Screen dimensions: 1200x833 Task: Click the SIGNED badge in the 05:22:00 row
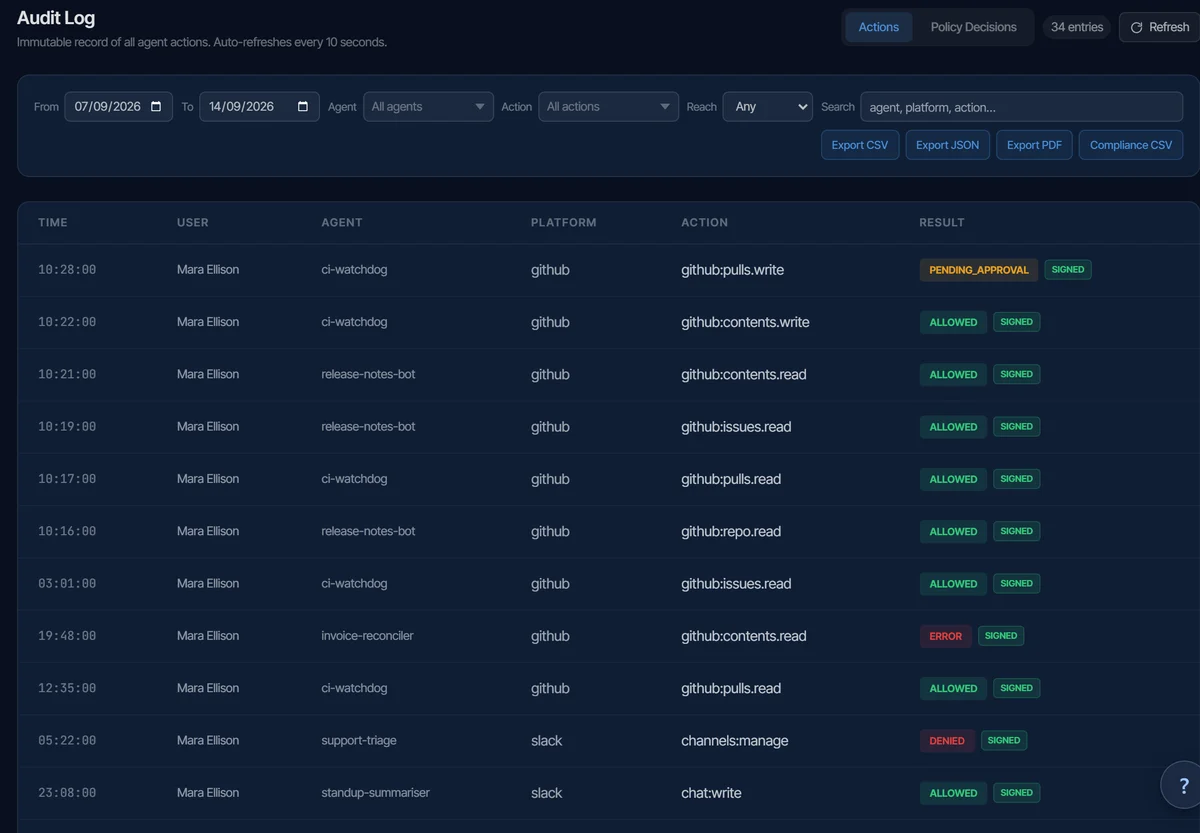click(x=1004, y=741)
